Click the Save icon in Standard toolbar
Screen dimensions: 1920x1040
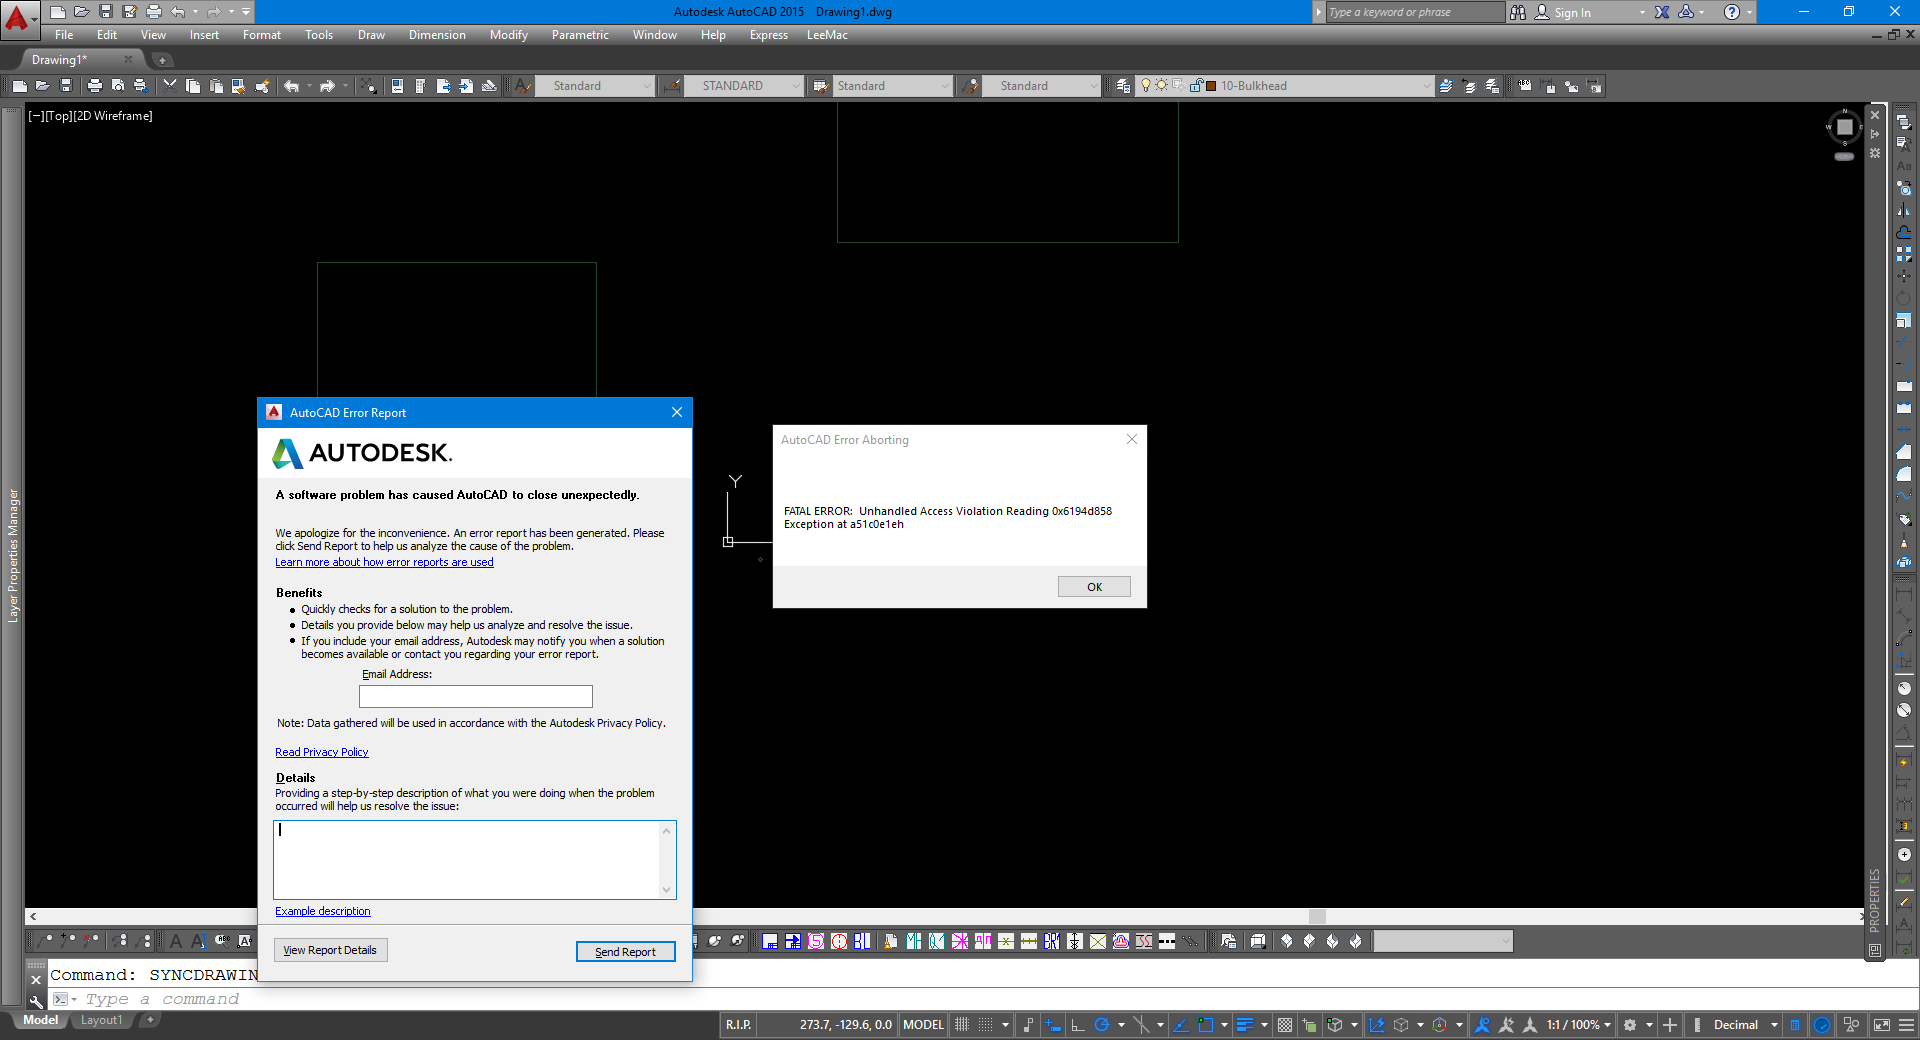tap(66, 86)
